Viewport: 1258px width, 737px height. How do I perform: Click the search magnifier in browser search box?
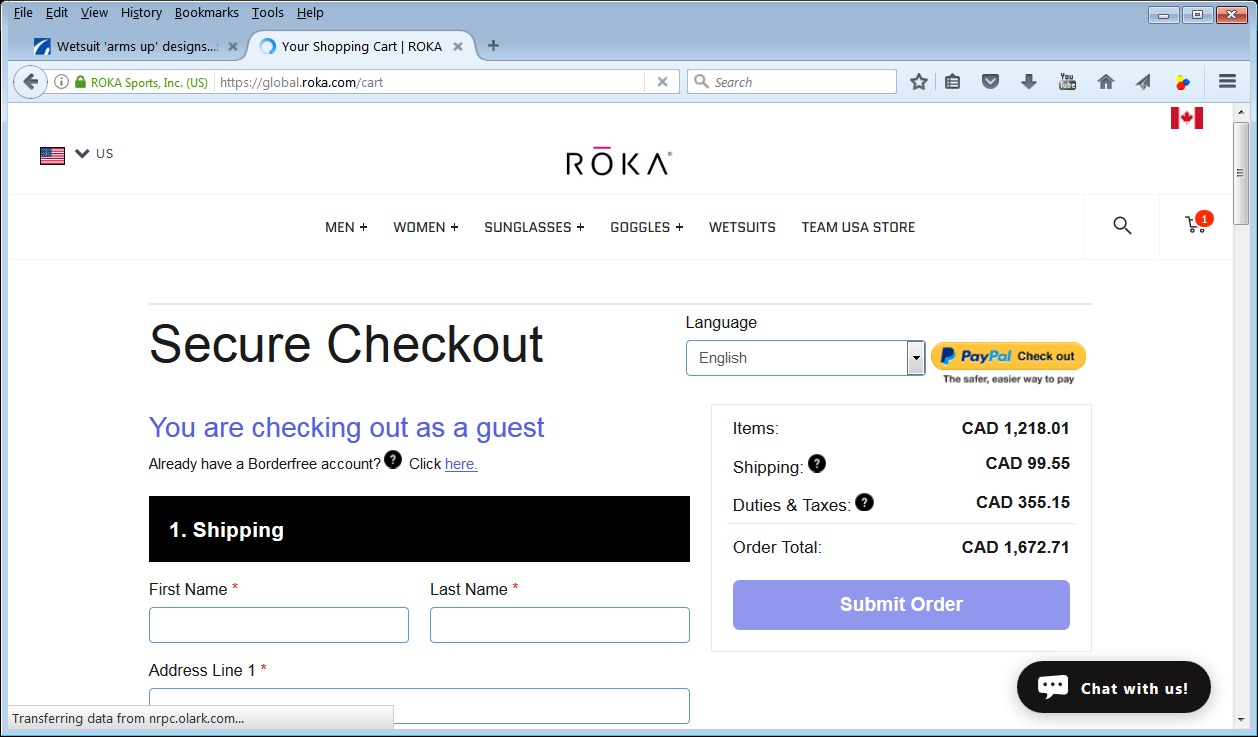pos(701,82)
